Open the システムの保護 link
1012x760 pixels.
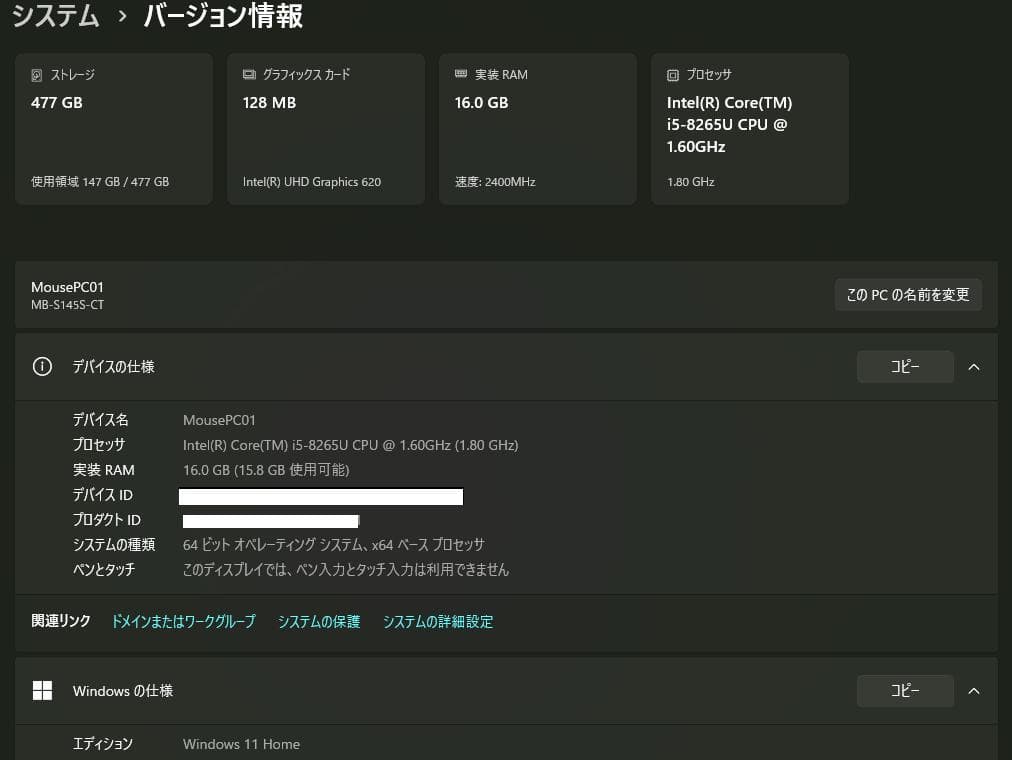[x=318, y=621]
